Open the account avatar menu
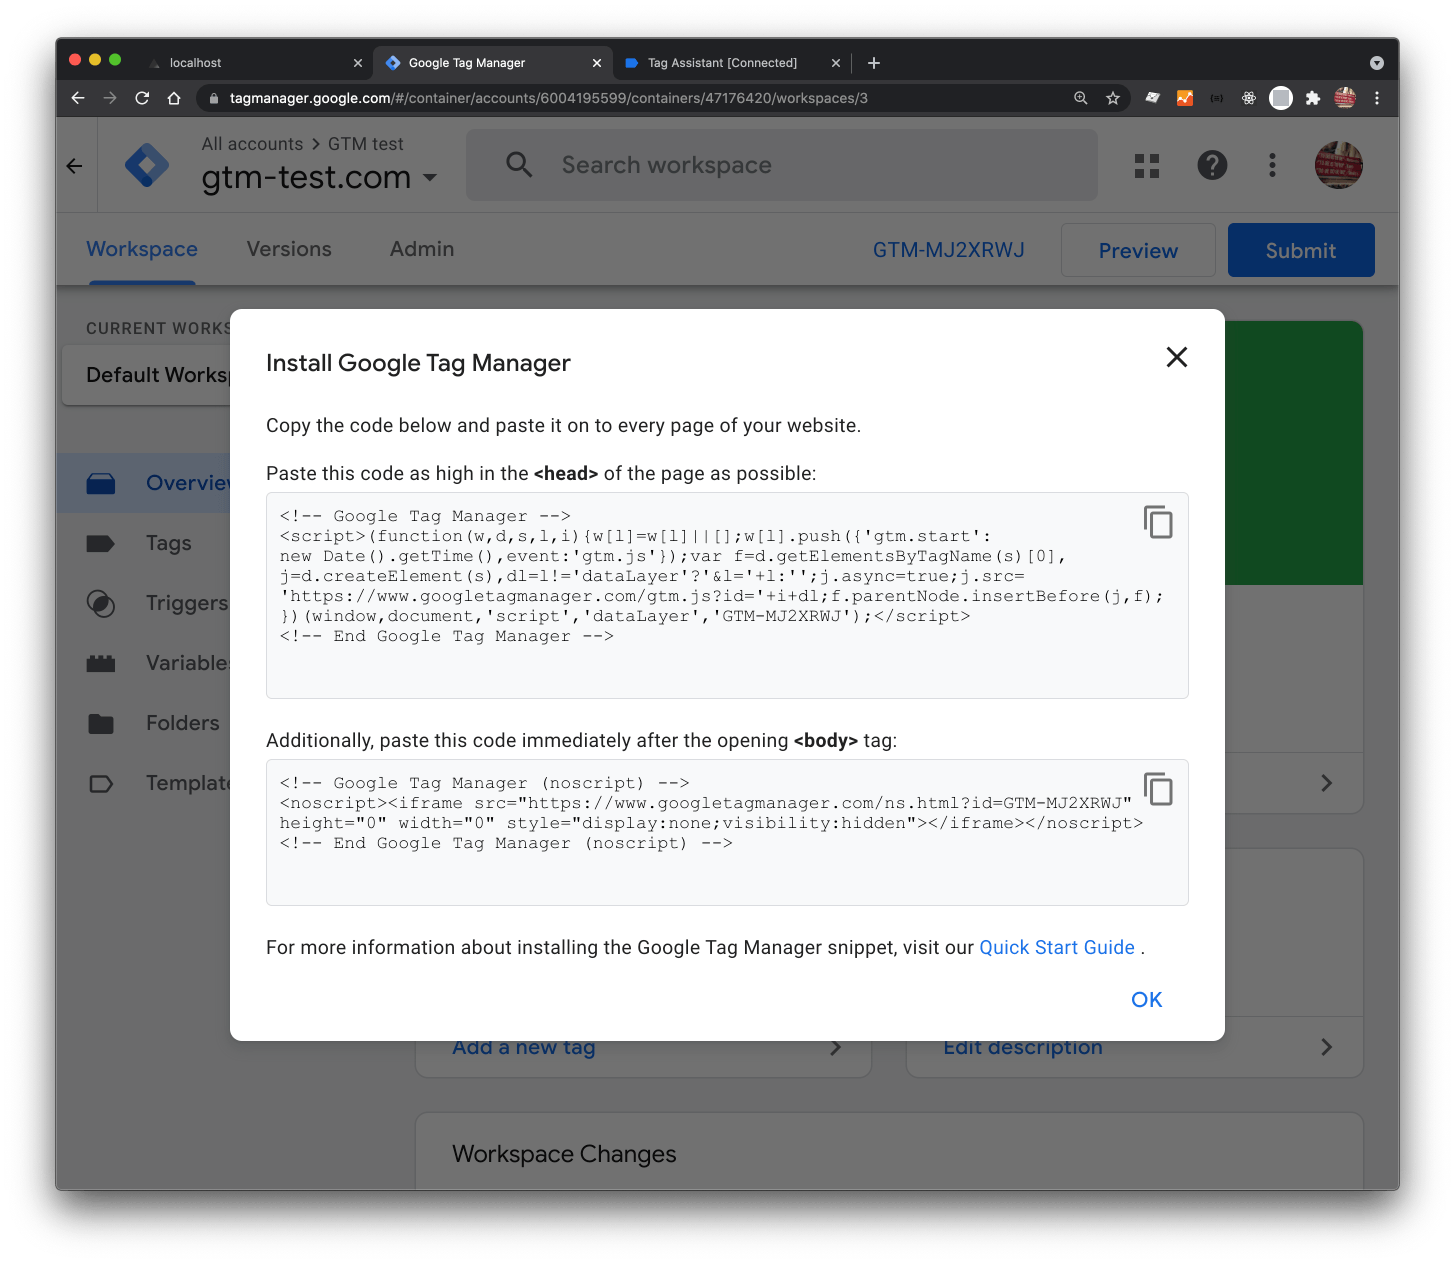Screen dimensions: 1455x1264 1339,165
